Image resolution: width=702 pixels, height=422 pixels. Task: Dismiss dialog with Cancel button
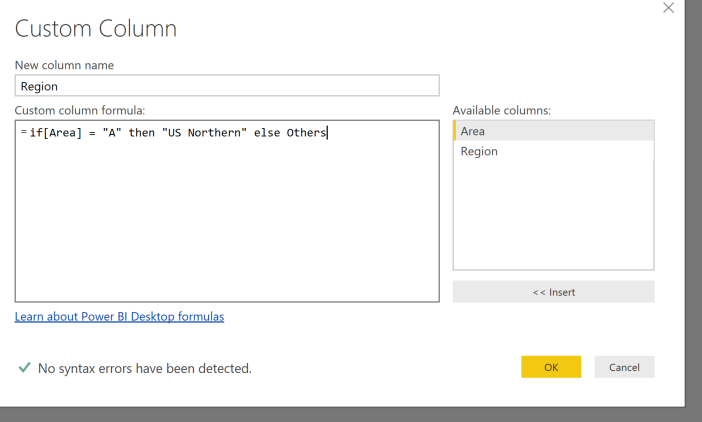624,367
